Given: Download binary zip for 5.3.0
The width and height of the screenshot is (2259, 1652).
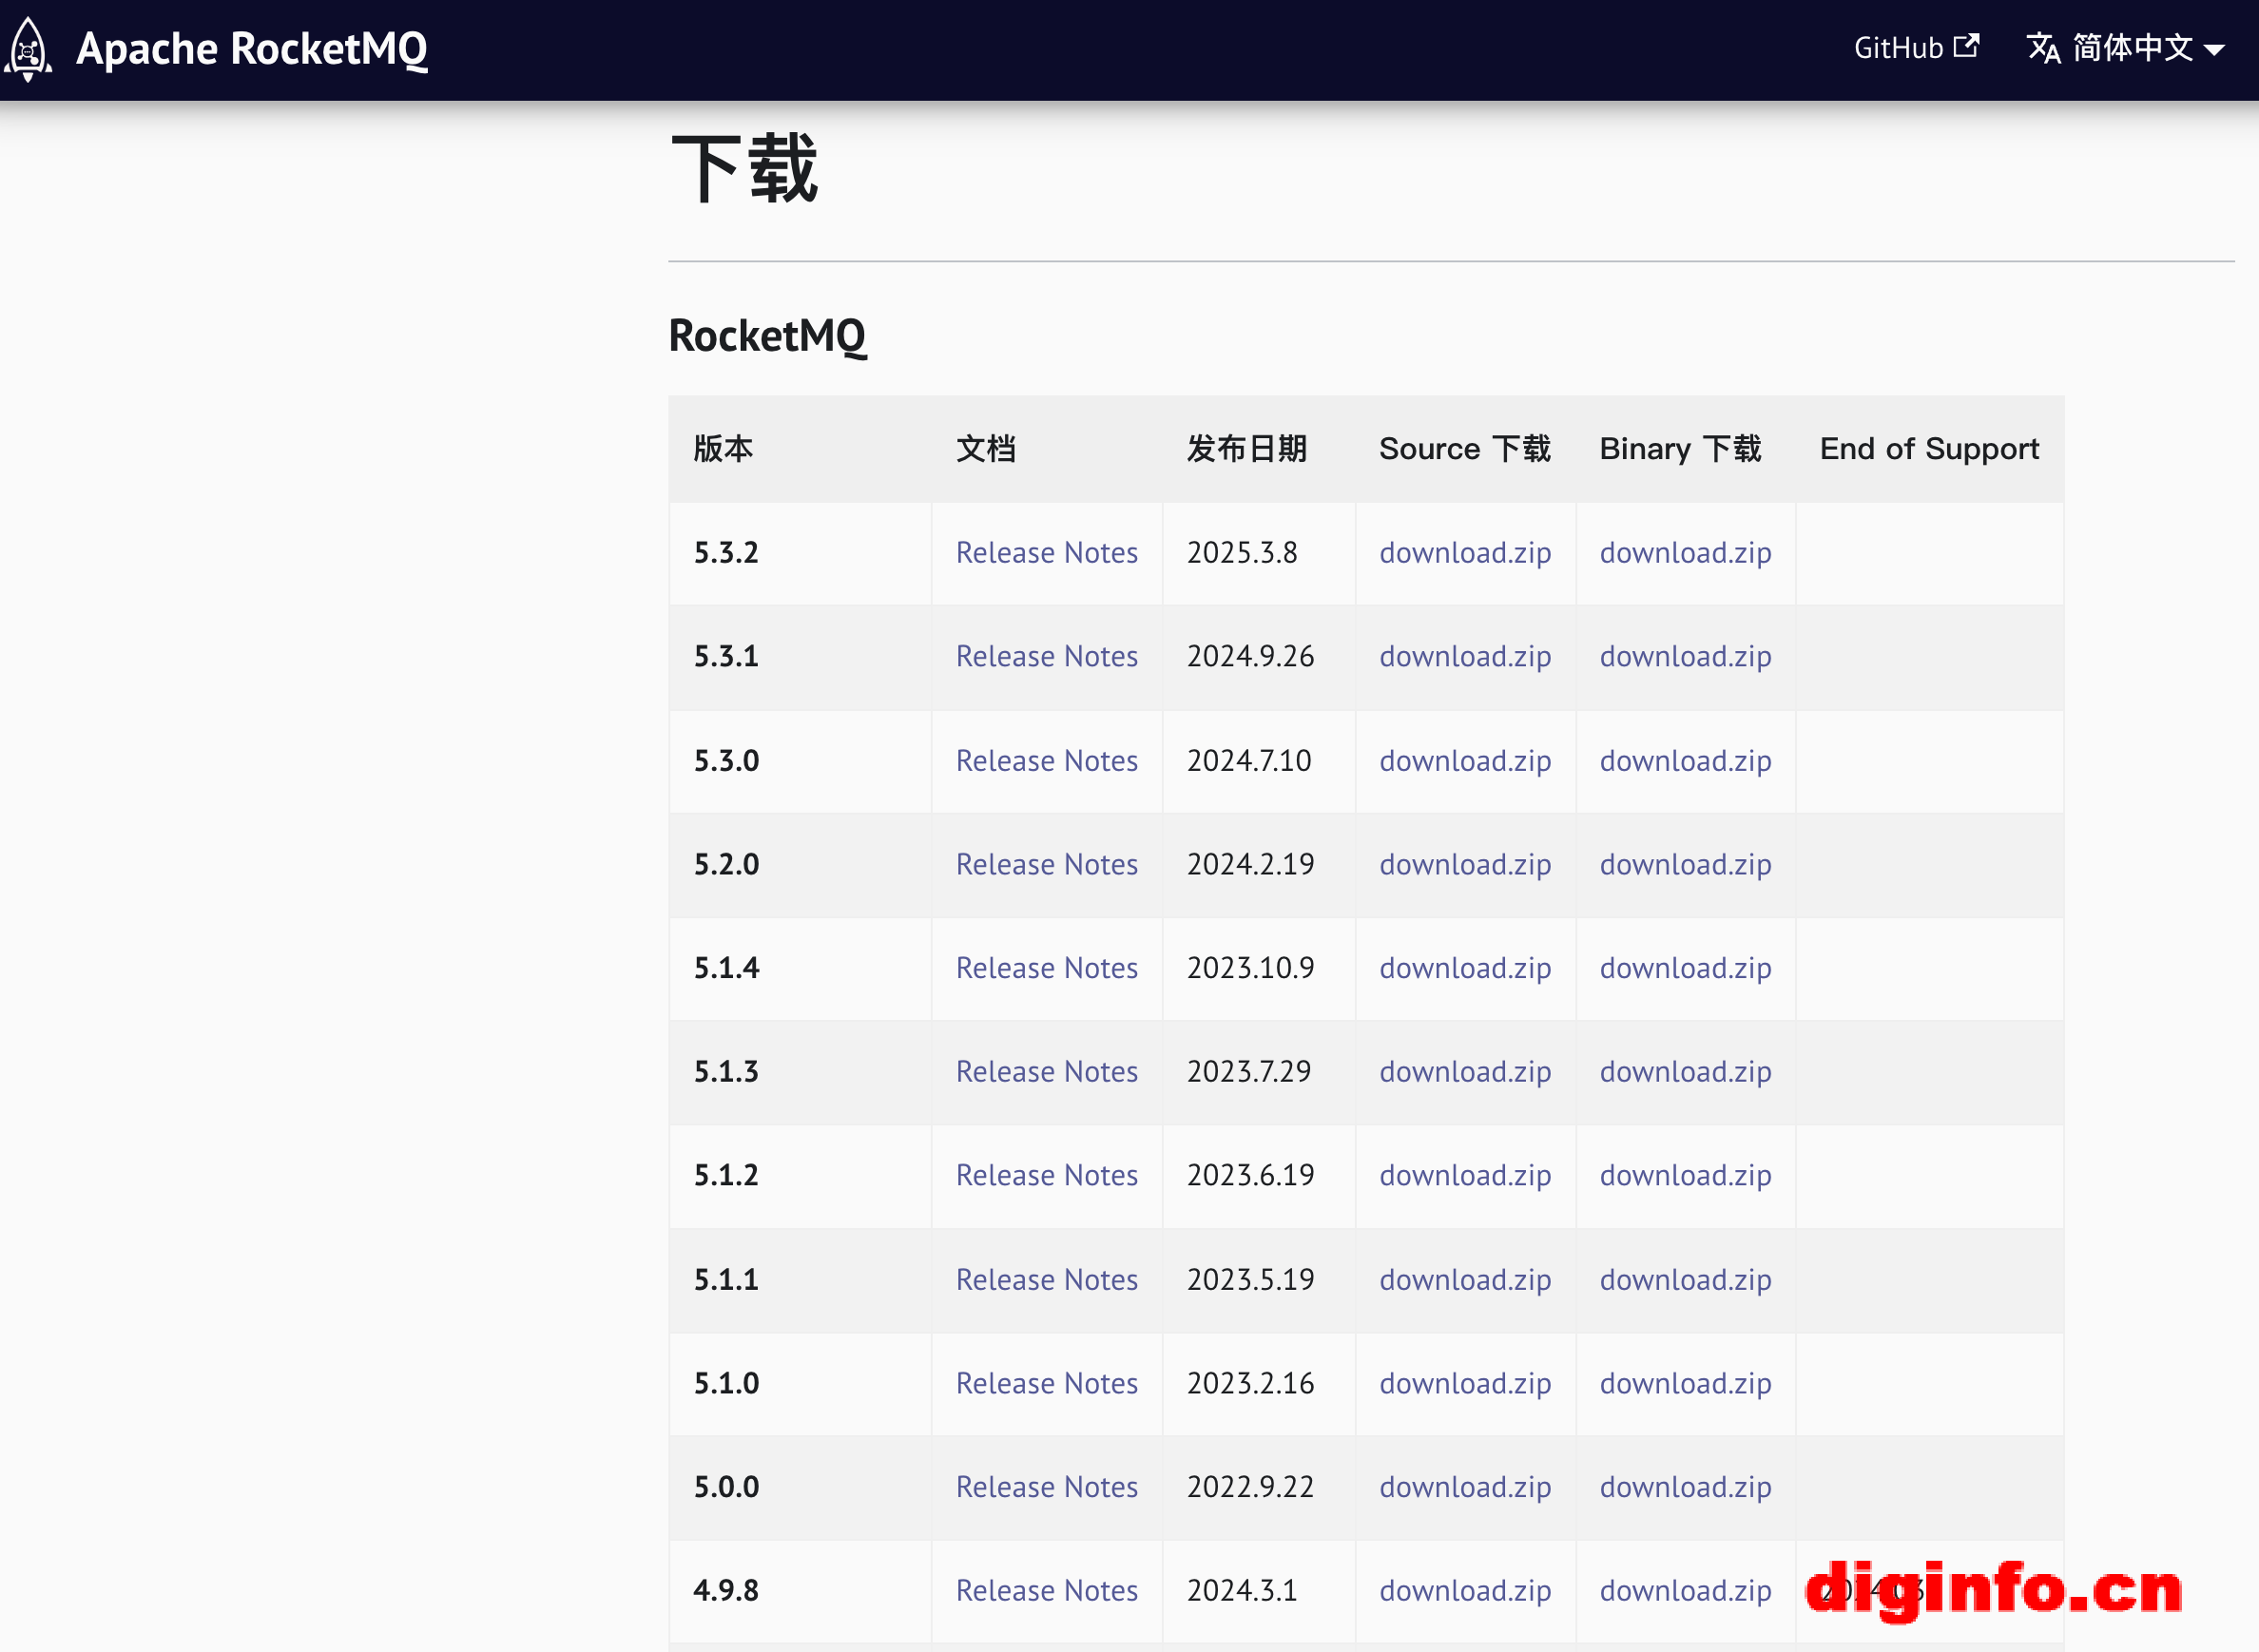Looking at the screenshot, I should tap(1685, 761).
